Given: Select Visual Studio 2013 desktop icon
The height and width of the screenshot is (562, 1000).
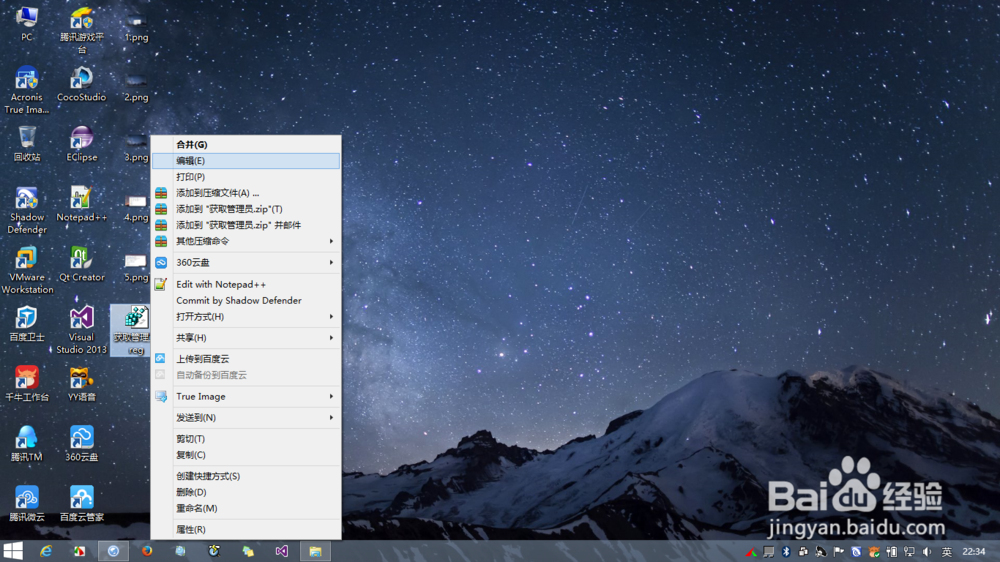Looking at the screenshot, I should coord(82,330).
